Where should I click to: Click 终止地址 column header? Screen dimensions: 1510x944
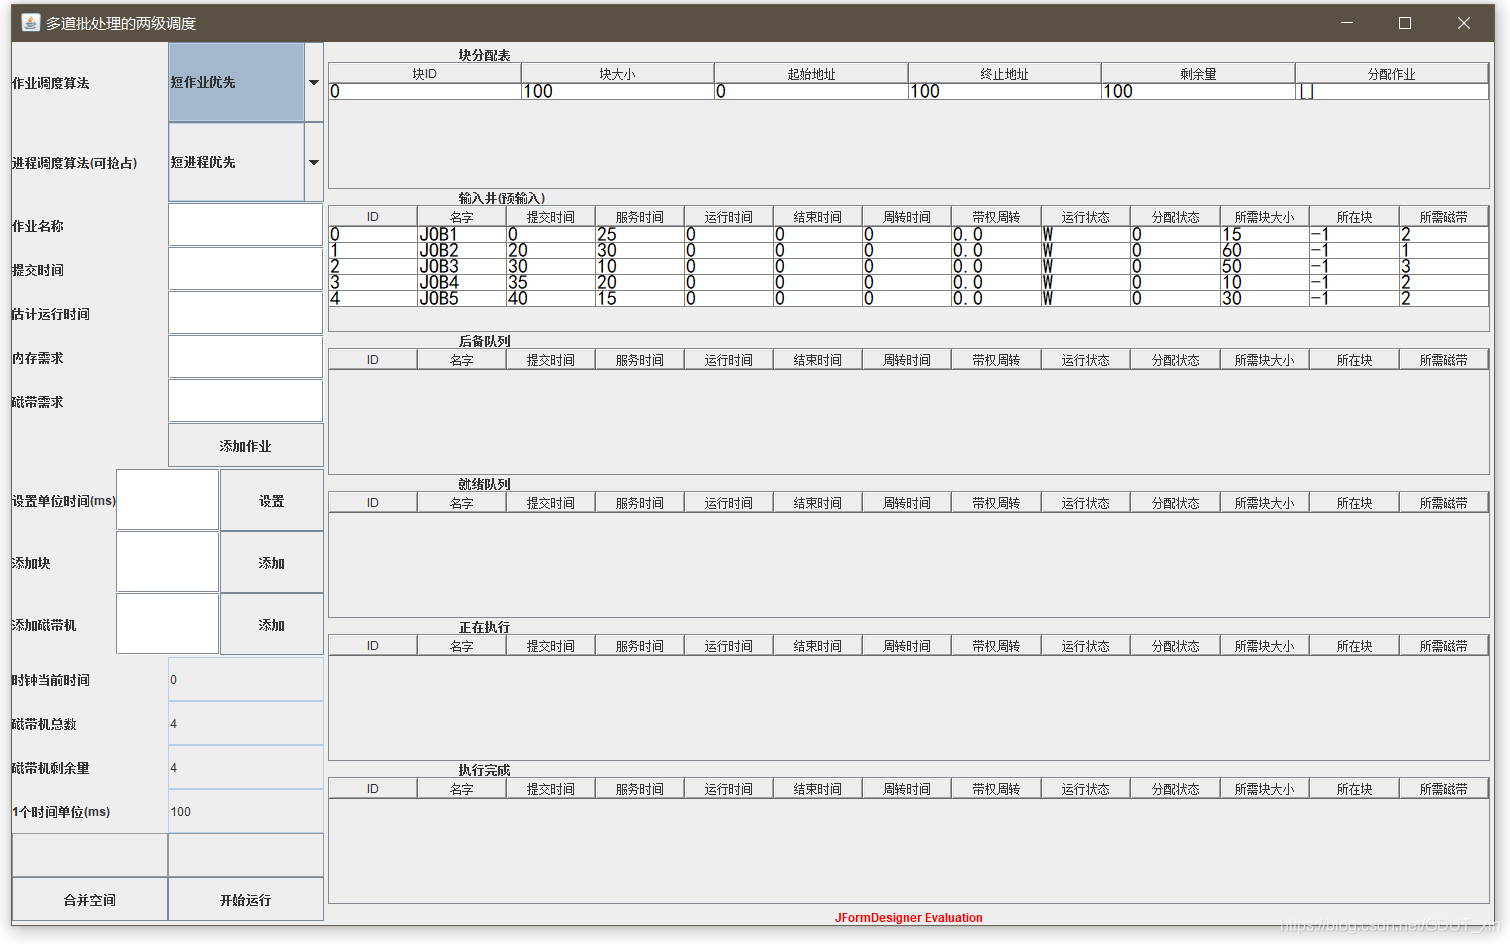point(1005,73)
